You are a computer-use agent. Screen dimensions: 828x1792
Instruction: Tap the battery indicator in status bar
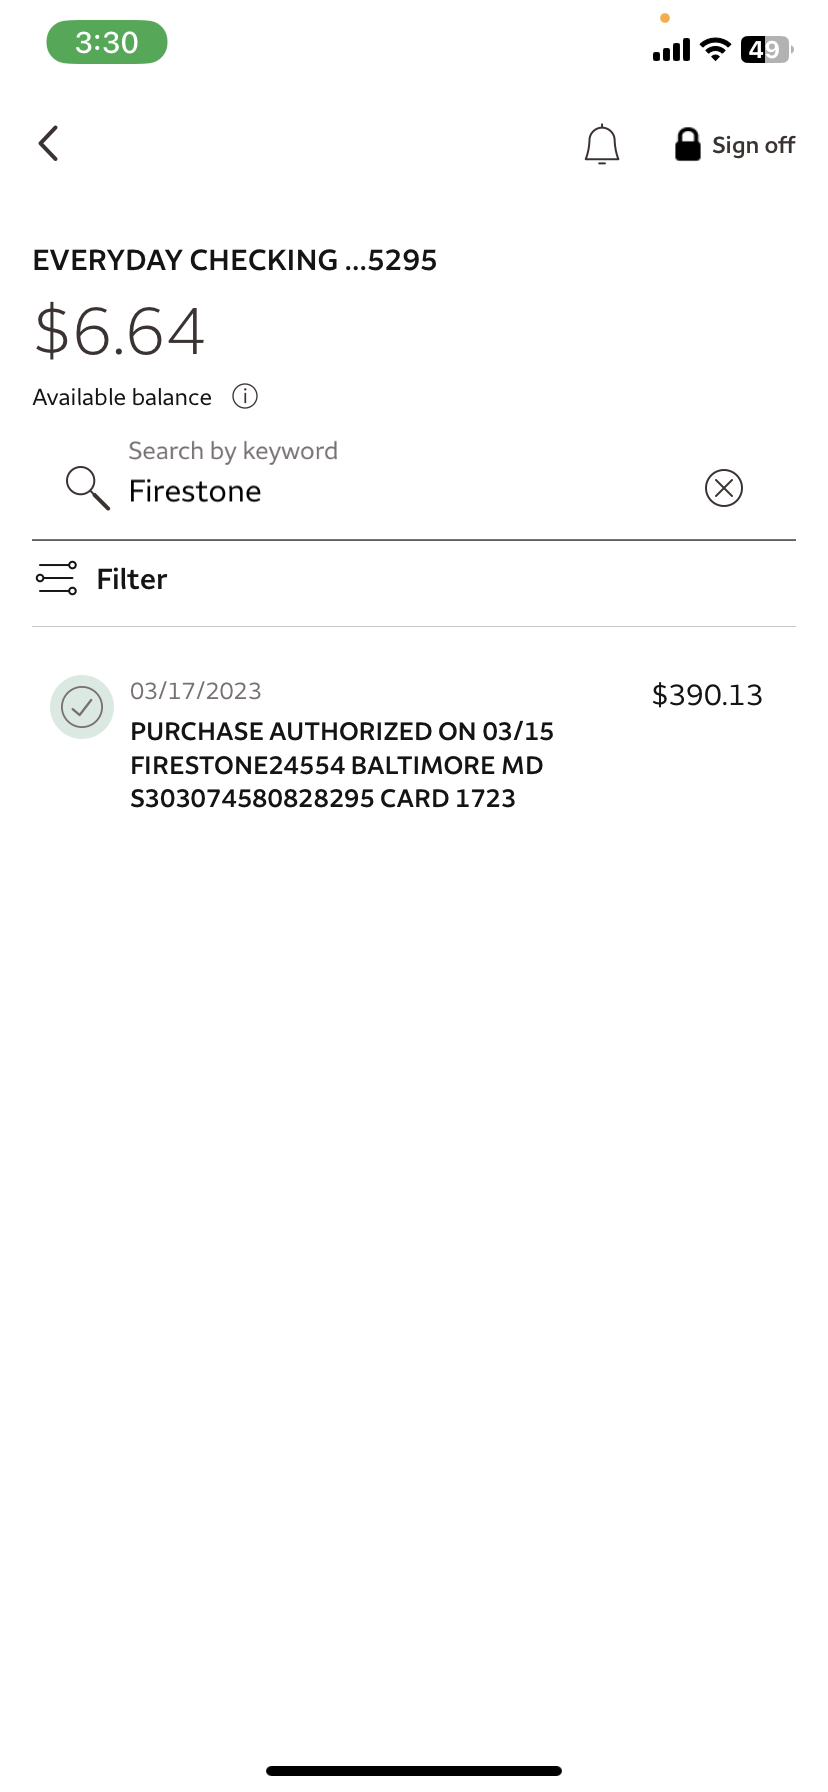point(765,50)
